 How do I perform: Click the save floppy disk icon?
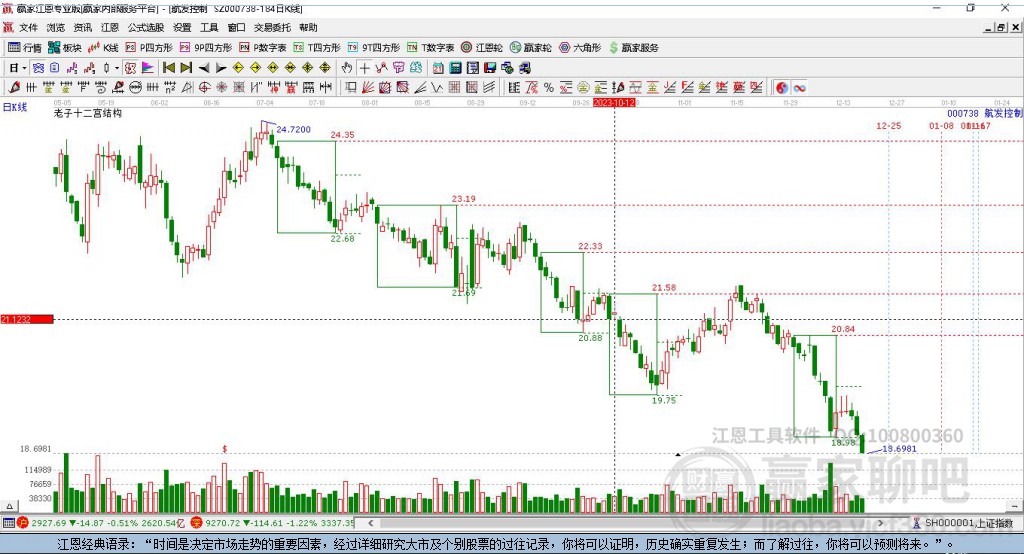[490, 68]
